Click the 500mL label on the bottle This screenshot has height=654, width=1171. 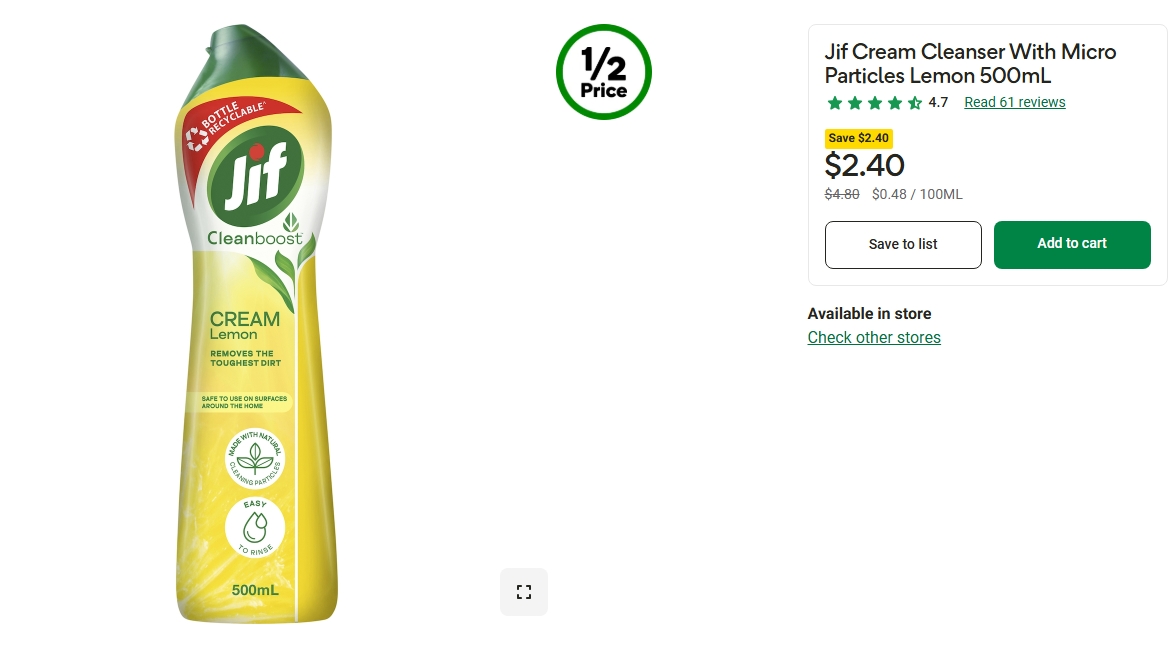pyautogui.click(x=255, y=590)
